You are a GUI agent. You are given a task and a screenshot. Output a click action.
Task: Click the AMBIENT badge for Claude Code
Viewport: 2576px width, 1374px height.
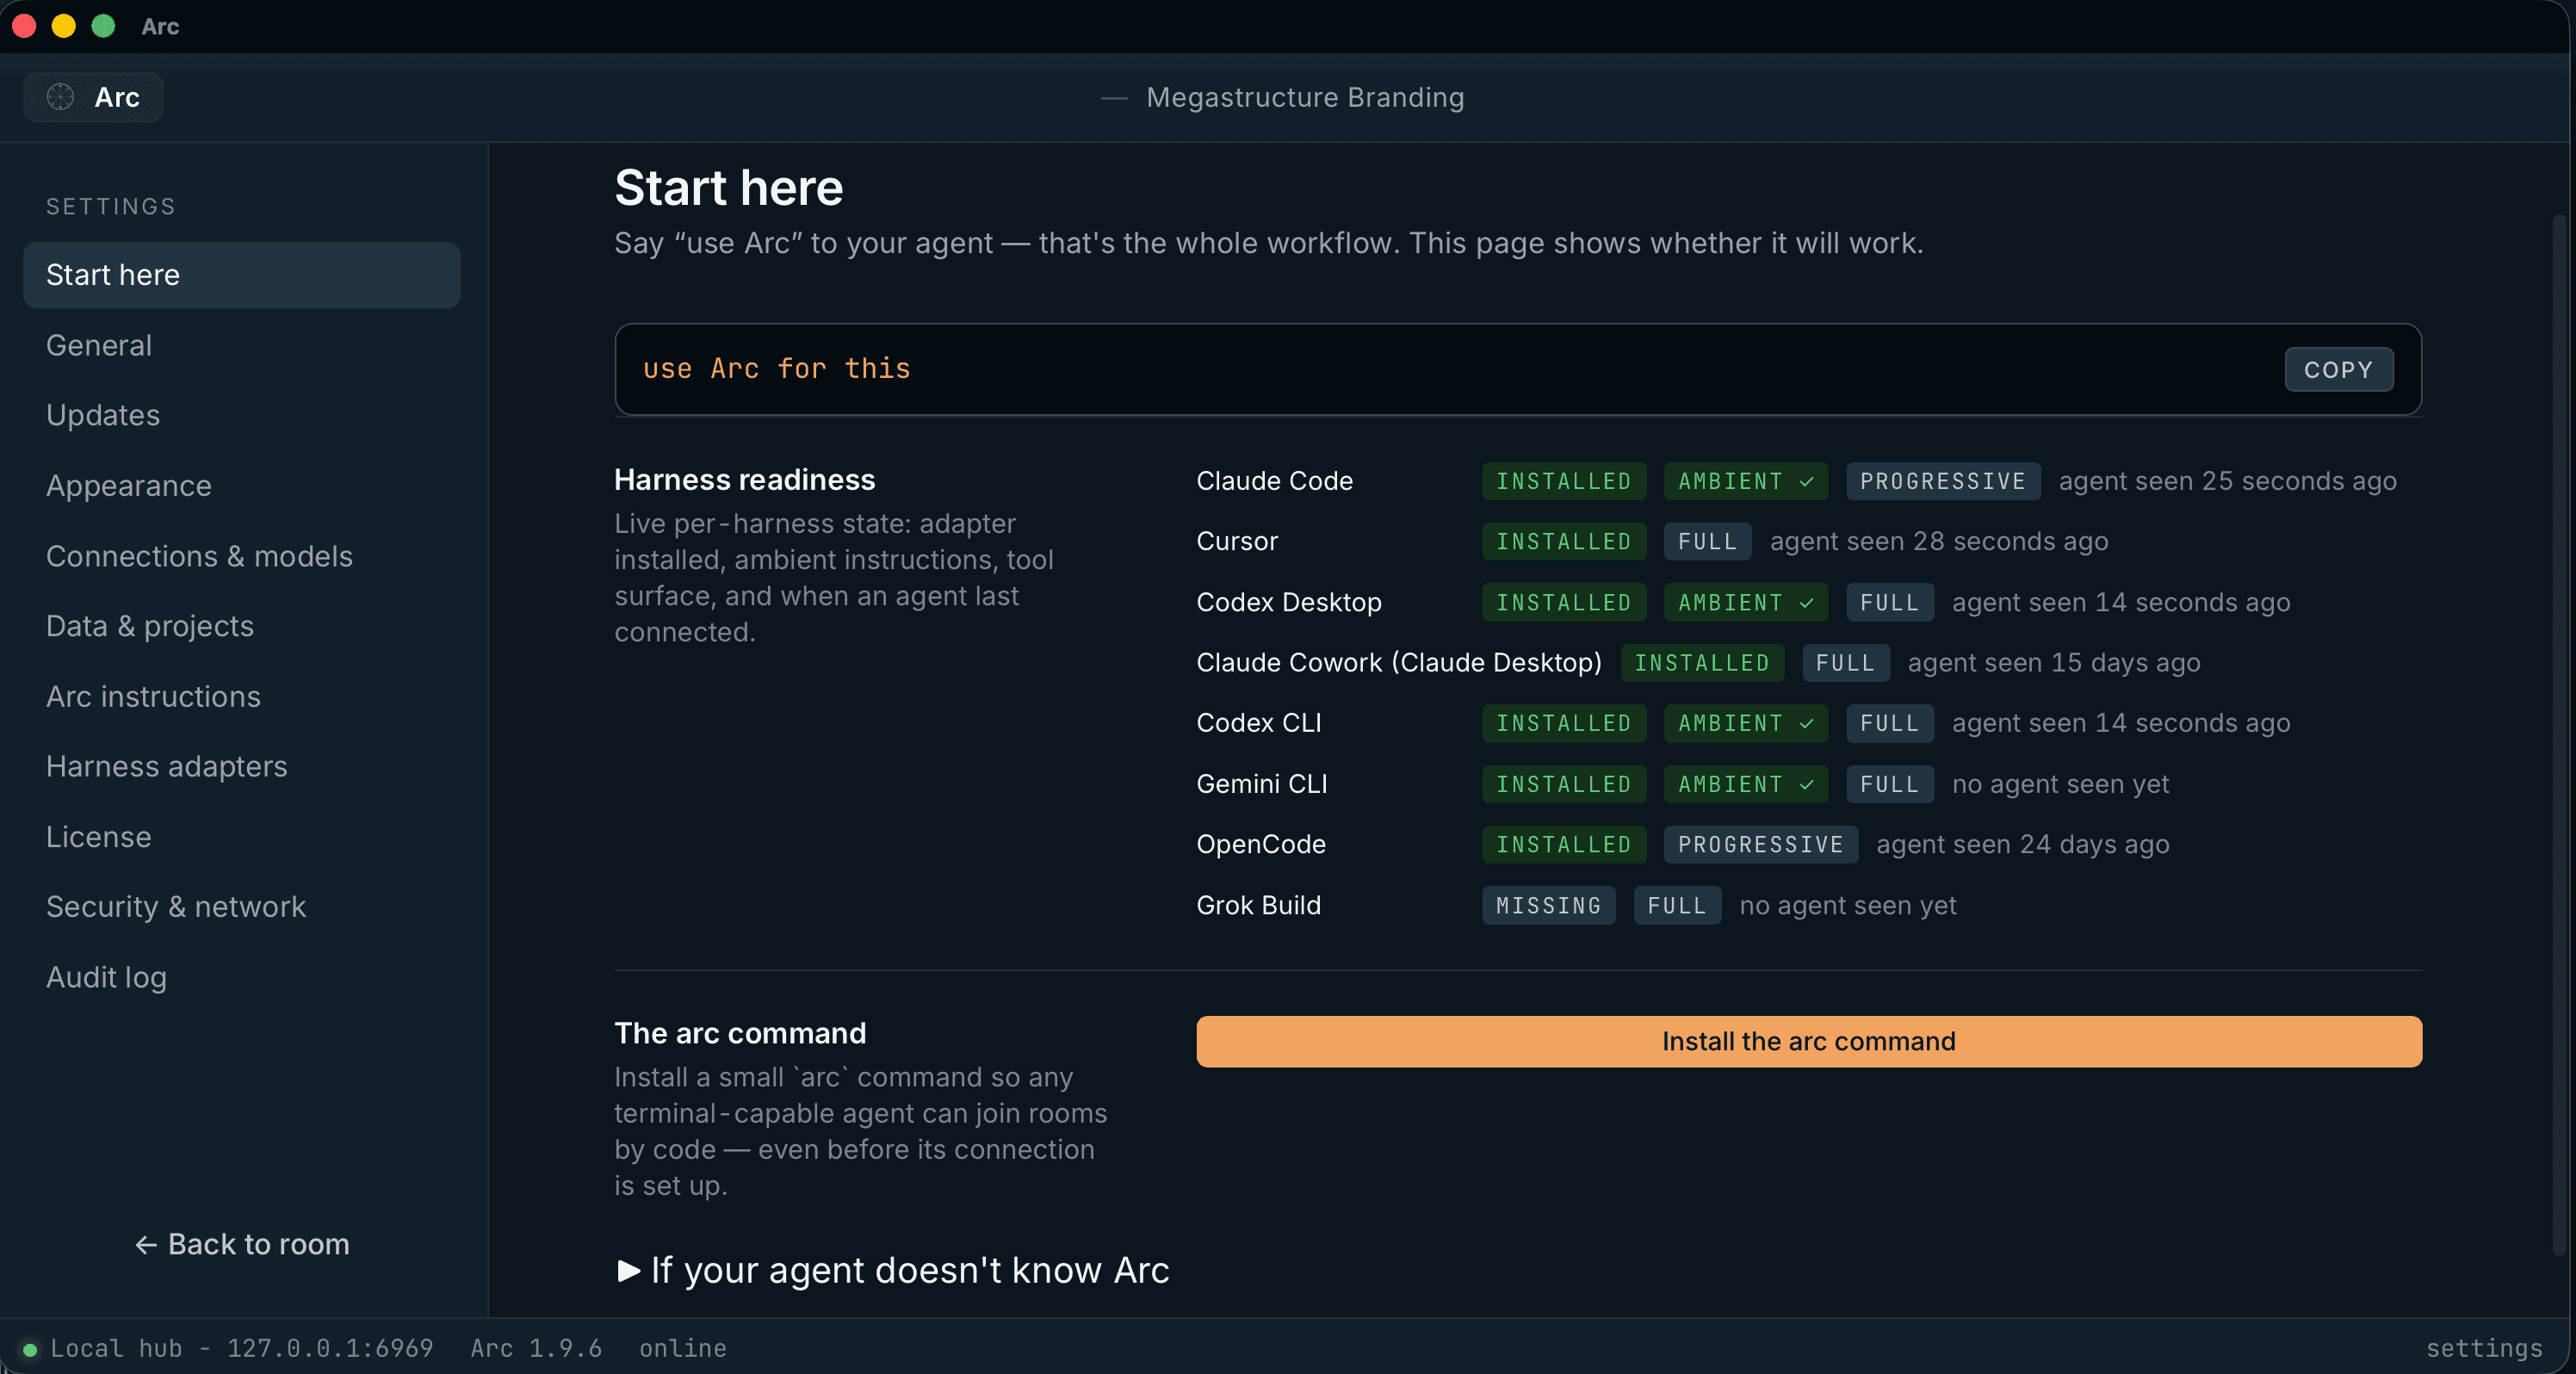coord(1745,481)
